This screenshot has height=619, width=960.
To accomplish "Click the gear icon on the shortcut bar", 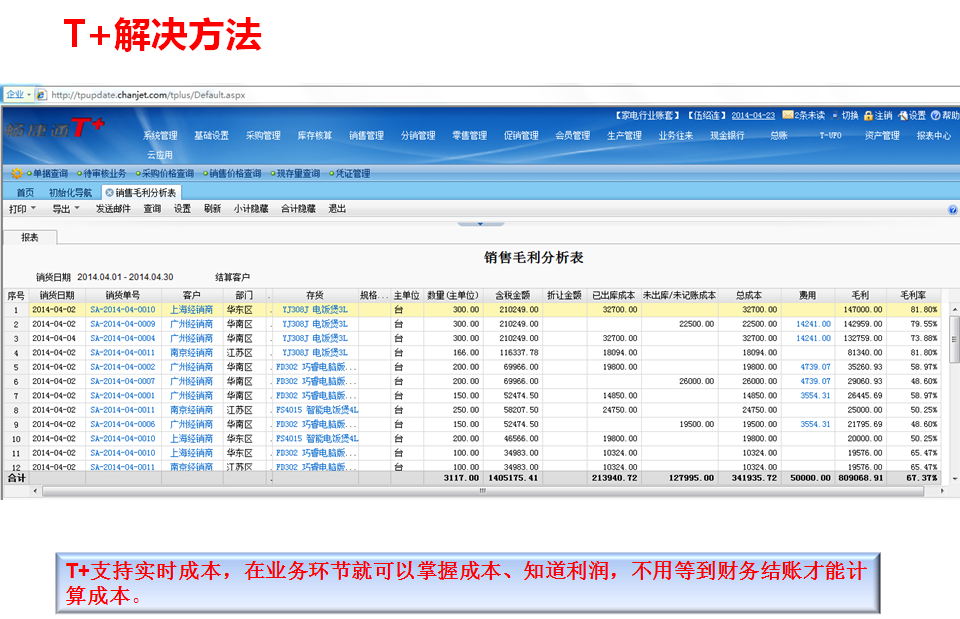I will (17, 173).
